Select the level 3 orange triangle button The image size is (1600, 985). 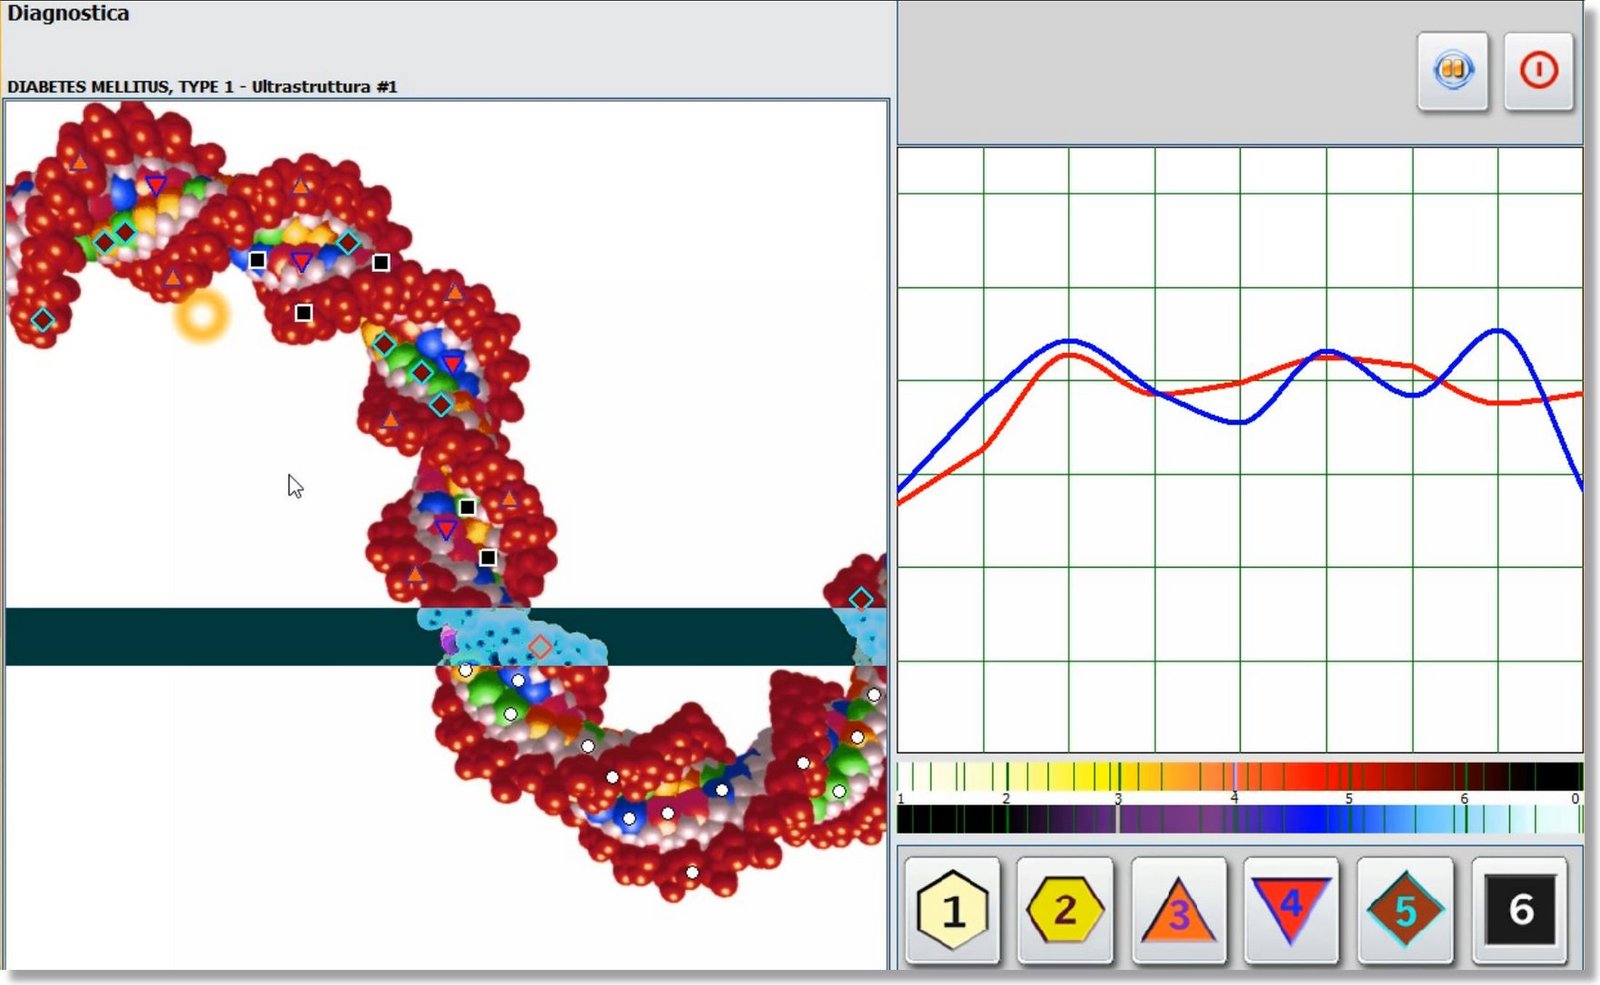[1179, 910]
